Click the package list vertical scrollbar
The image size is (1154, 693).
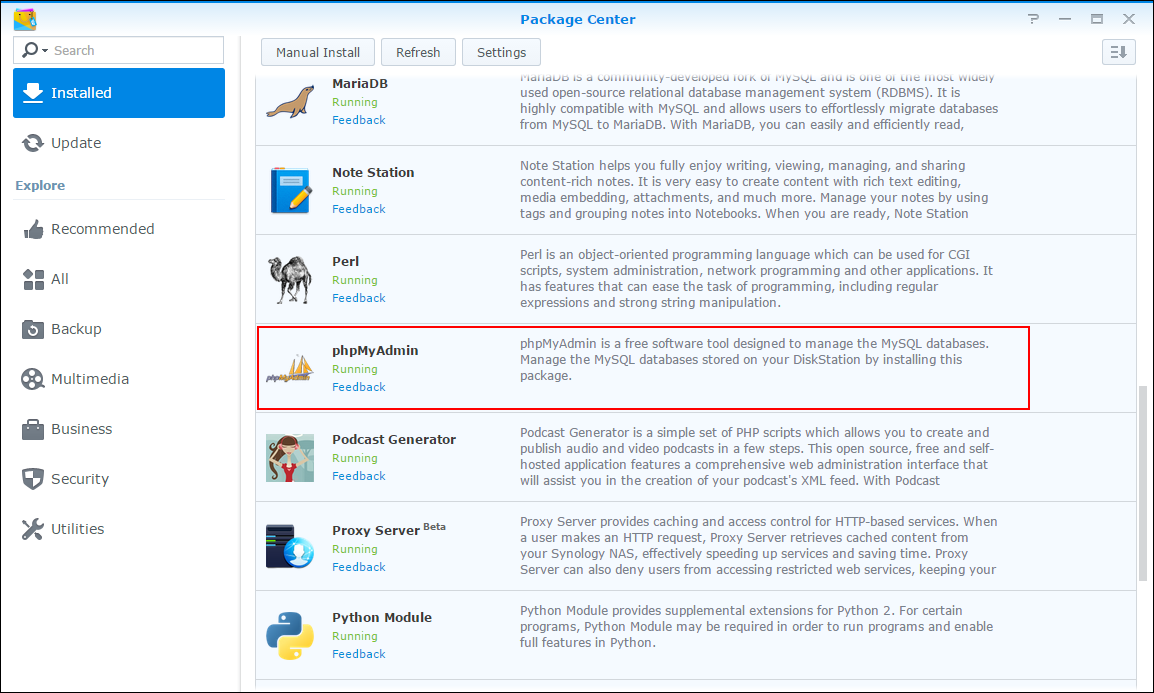pyautogui.click(x=1142, y=483)
